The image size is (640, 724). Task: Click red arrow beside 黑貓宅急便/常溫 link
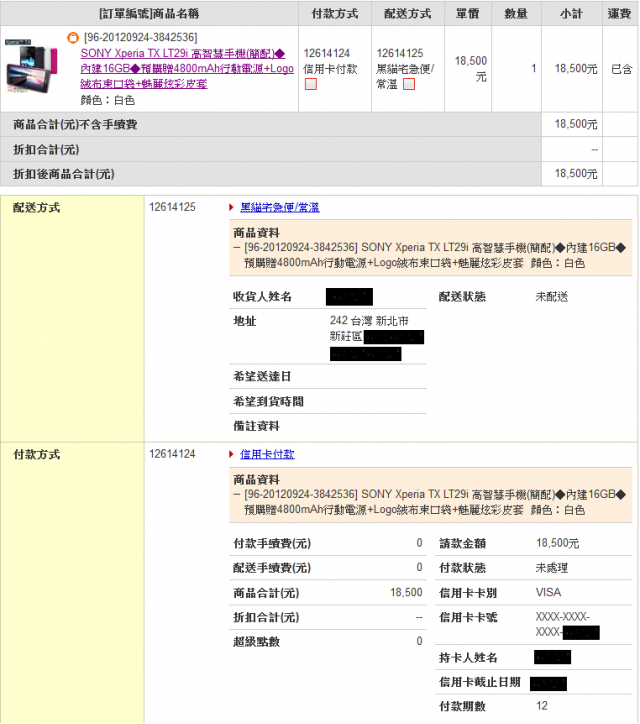point(231,207)
